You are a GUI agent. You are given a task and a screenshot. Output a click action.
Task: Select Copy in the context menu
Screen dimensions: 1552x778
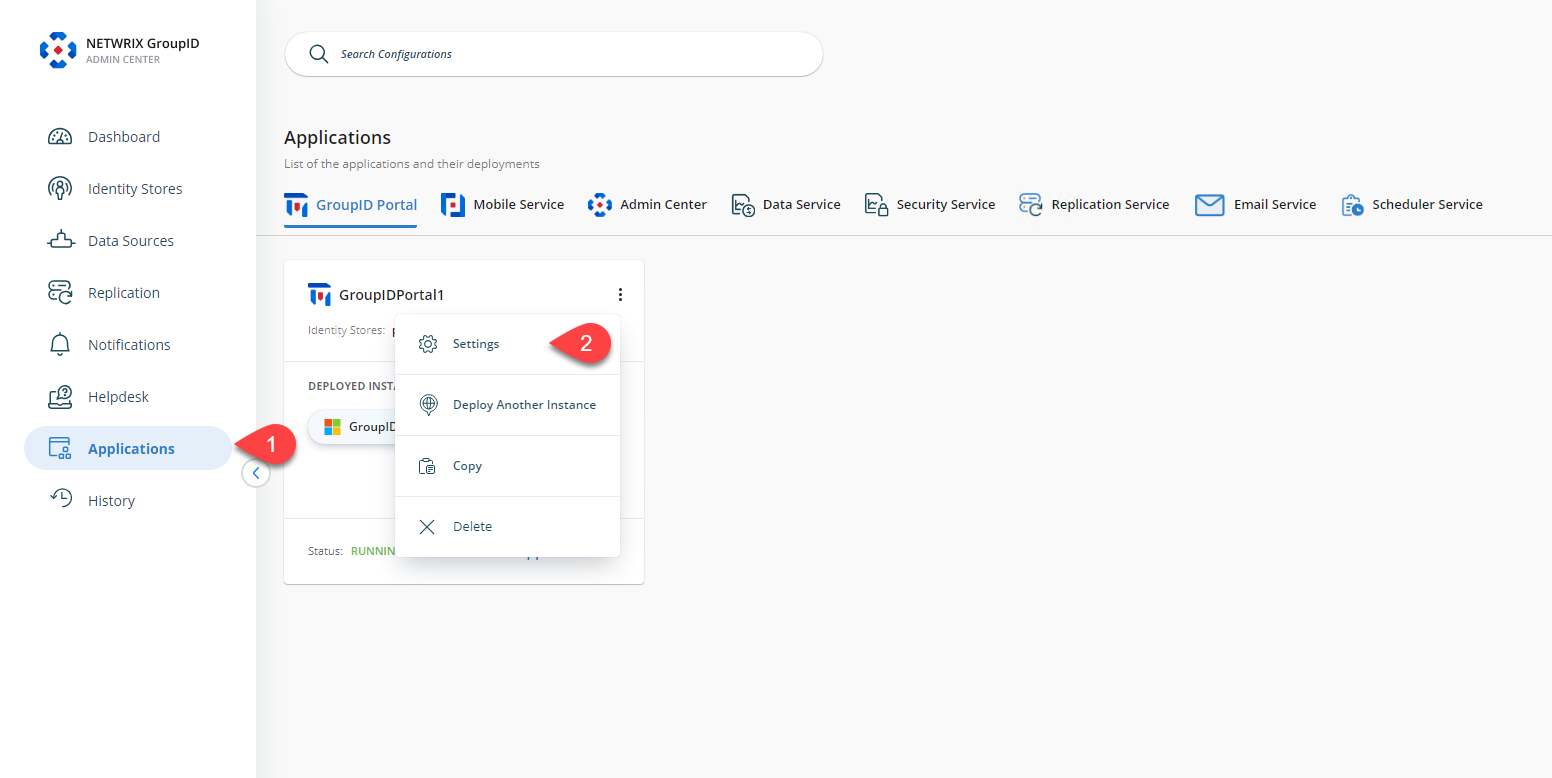[x=466, y=465]
